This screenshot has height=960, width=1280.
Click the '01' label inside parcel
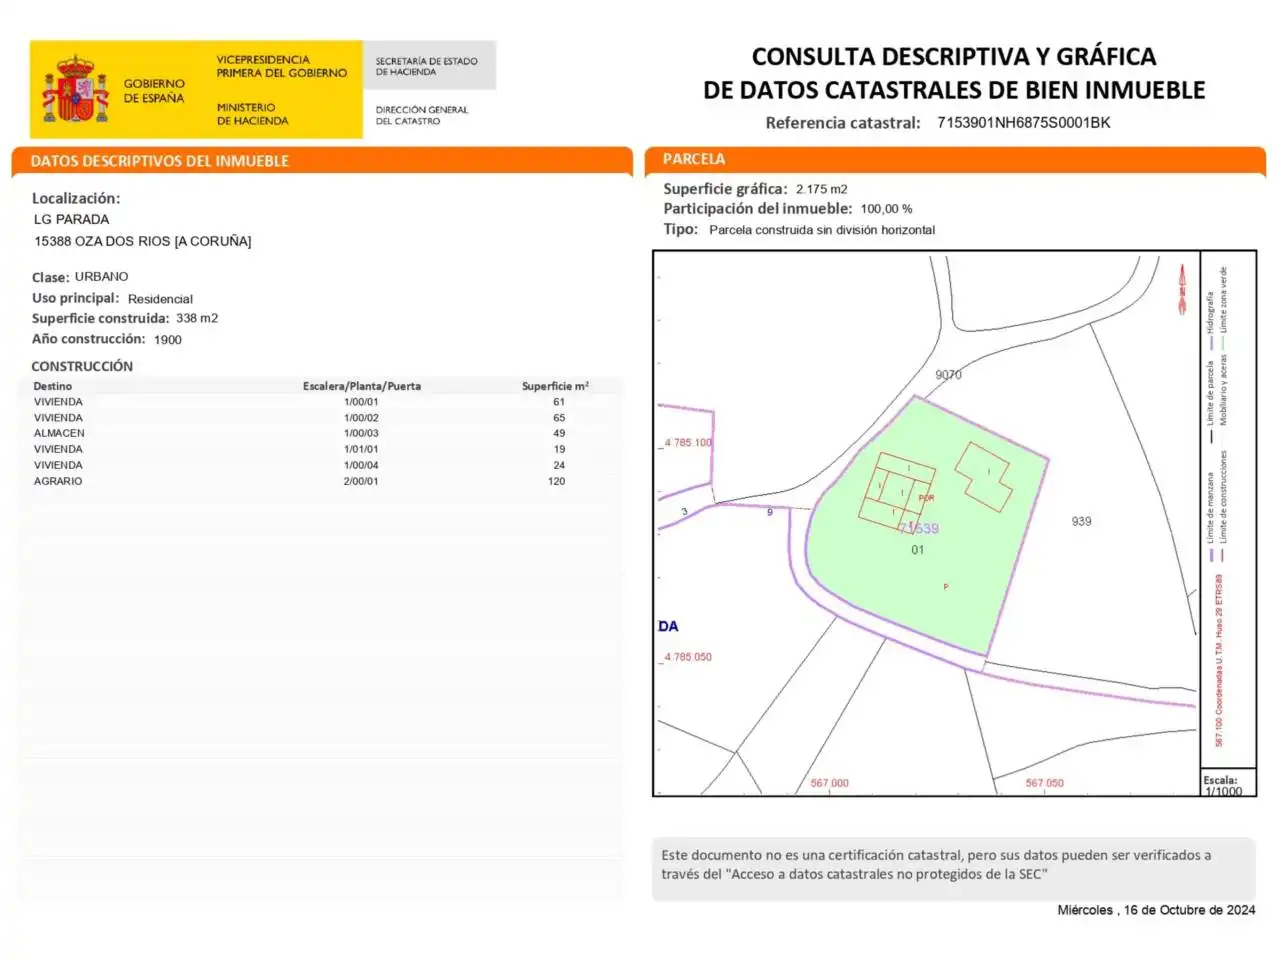[x=917, y=550]
